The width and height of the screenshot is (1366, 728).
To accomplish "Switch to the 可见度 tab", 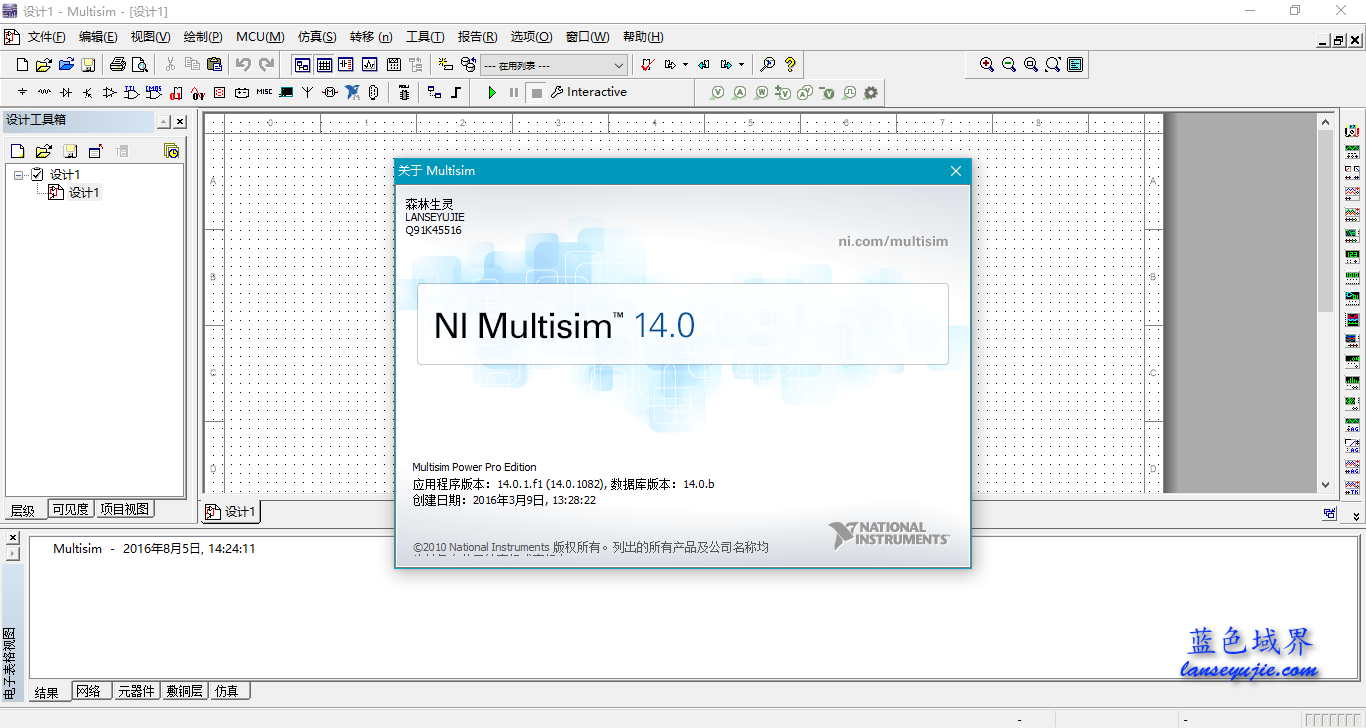I will [x=70, y=509].
